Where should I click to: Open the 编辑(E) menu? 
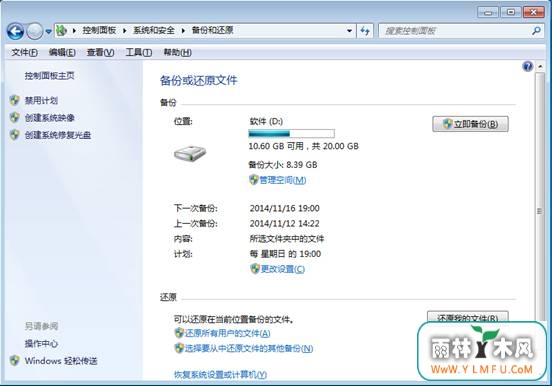62,52
